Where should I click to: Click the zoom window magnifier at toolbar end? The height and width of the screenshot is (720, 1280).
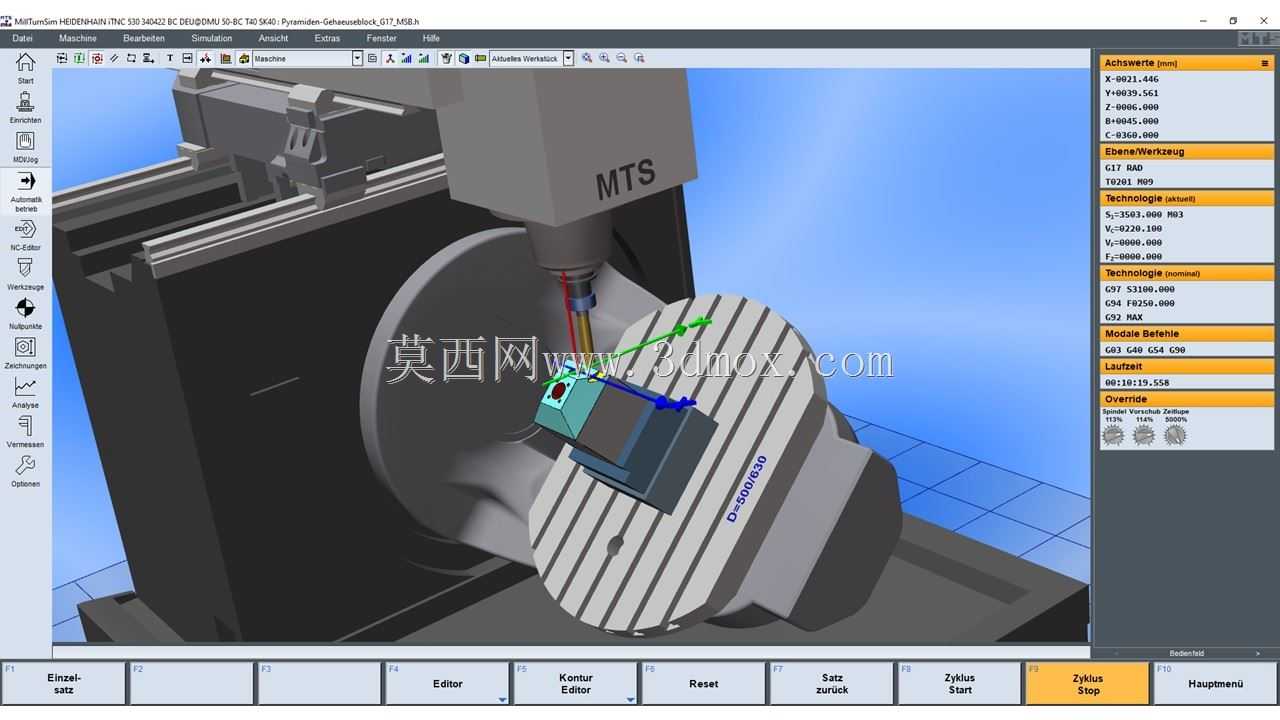[639, 58]
